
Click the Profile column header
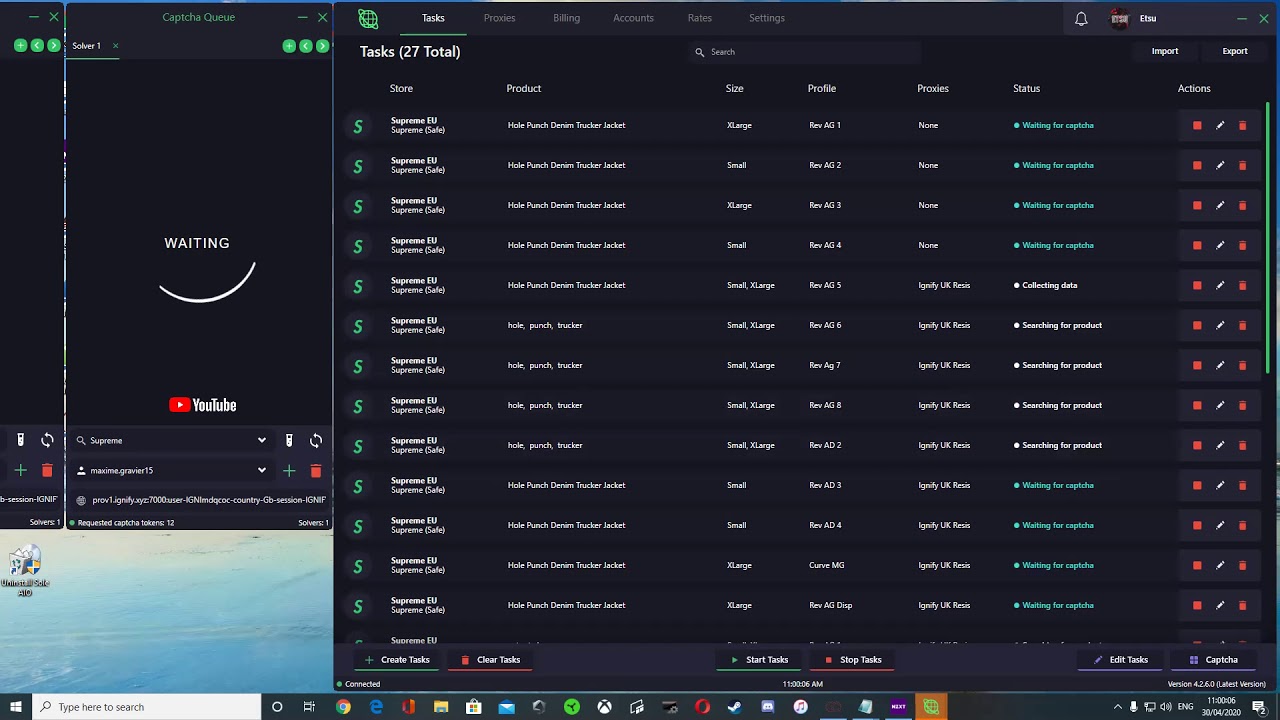tap(822, 88)
